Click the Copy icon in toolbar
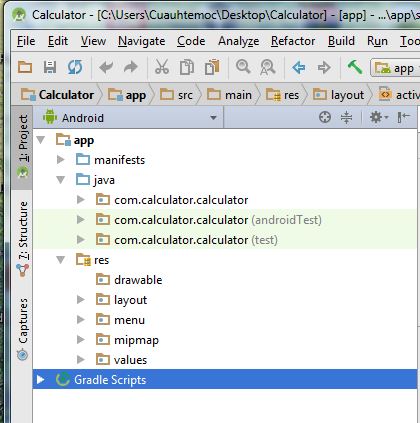Viewport: 420px width, 423px height. point(187,67)
